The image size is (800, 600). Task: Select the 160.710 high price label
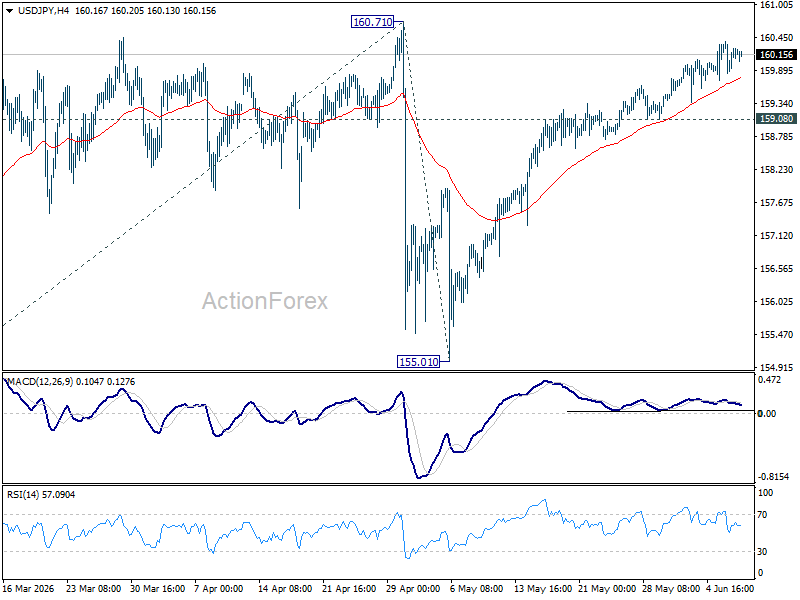372,22
